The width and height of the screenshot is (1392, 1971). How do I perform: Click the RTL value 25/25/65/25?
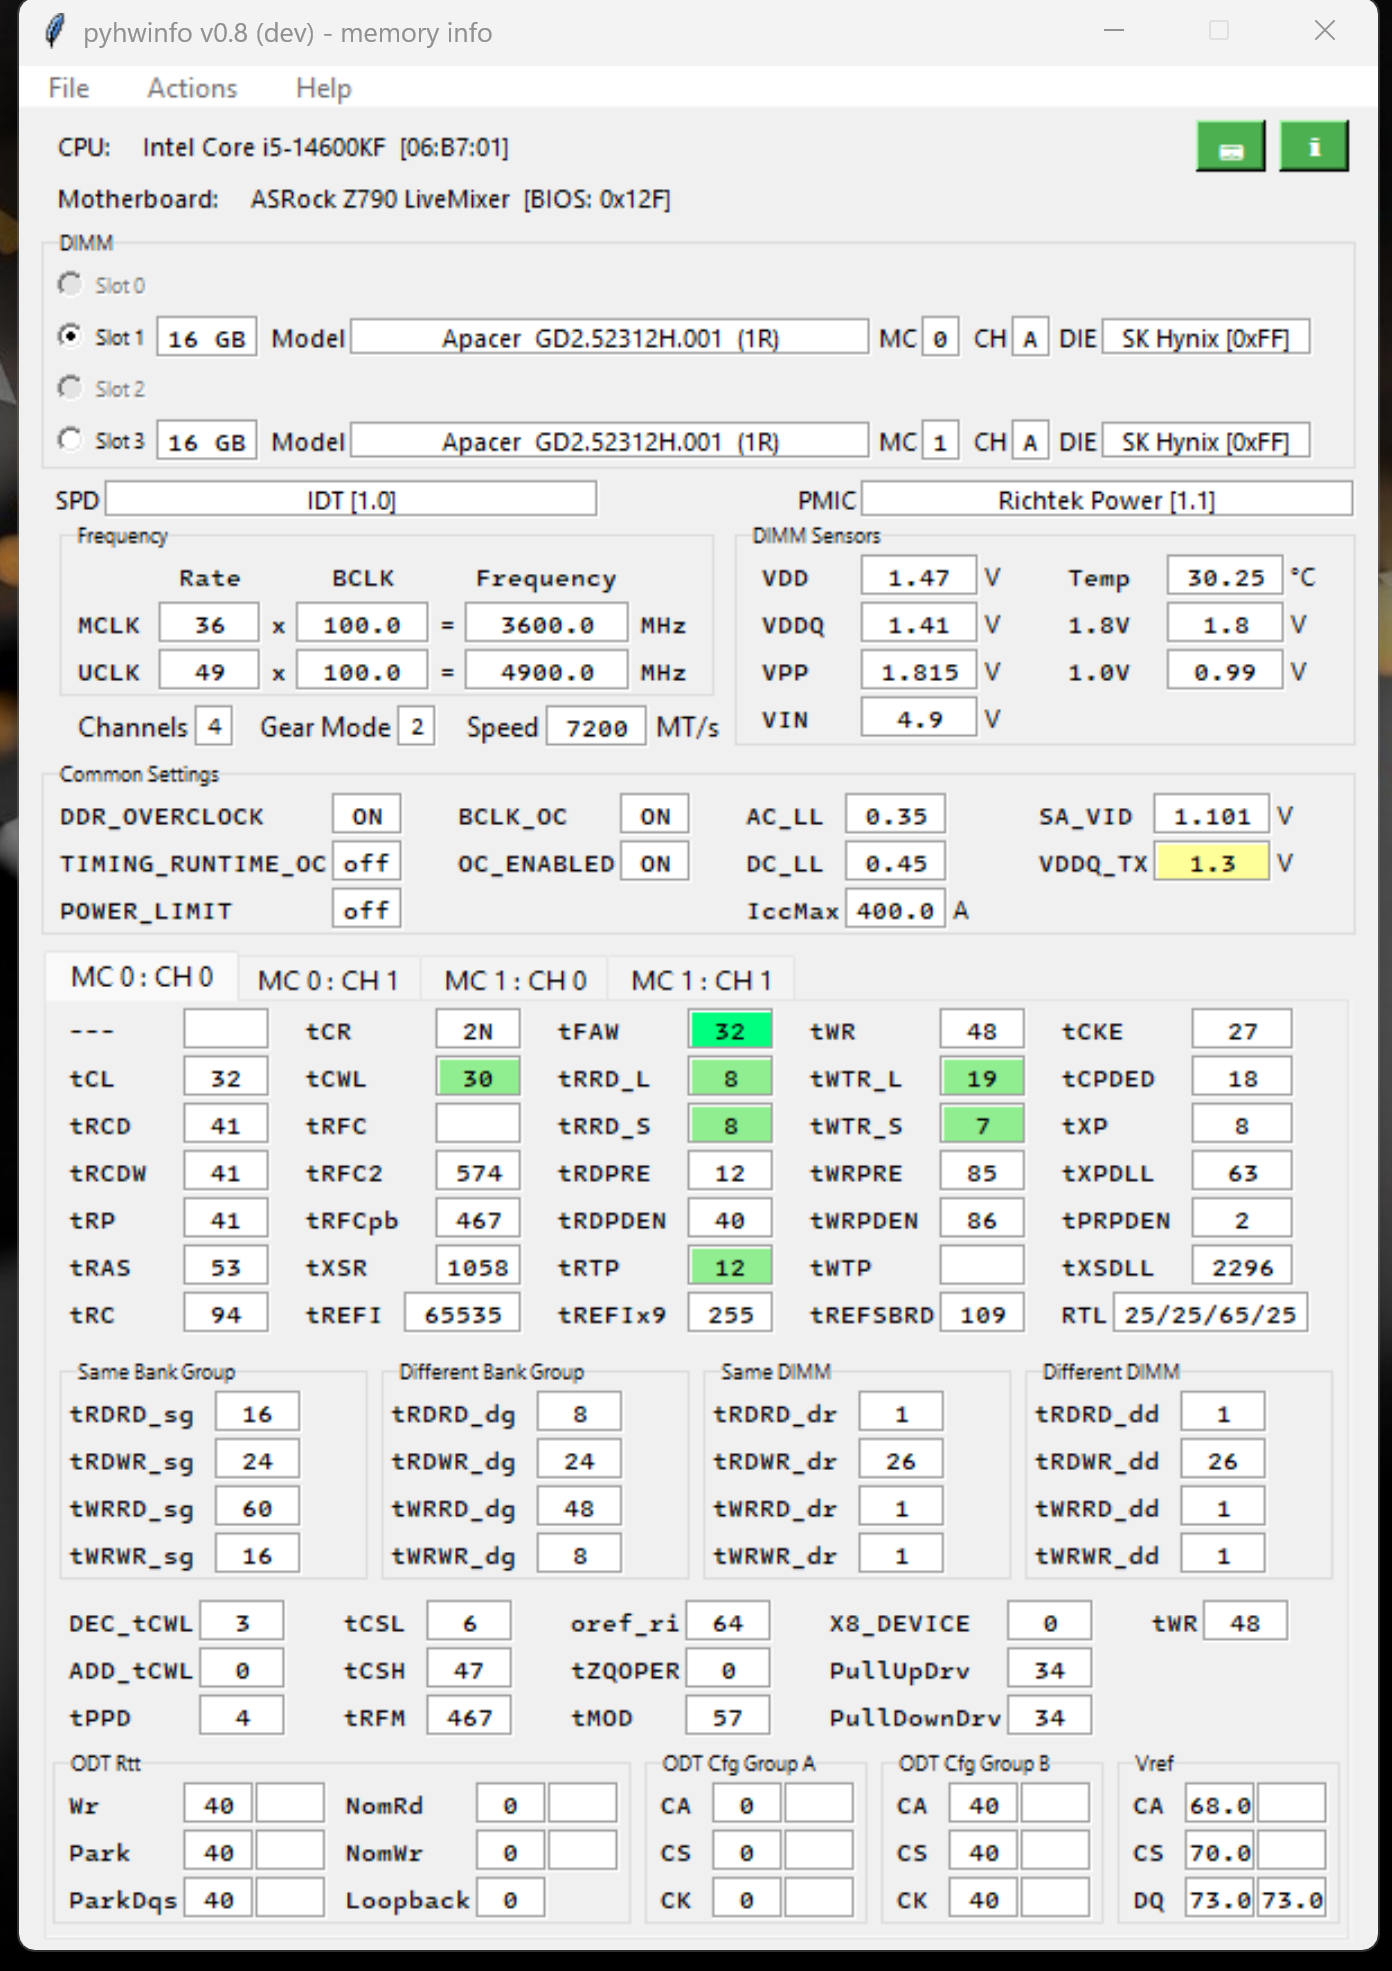coord(1210,1314)
